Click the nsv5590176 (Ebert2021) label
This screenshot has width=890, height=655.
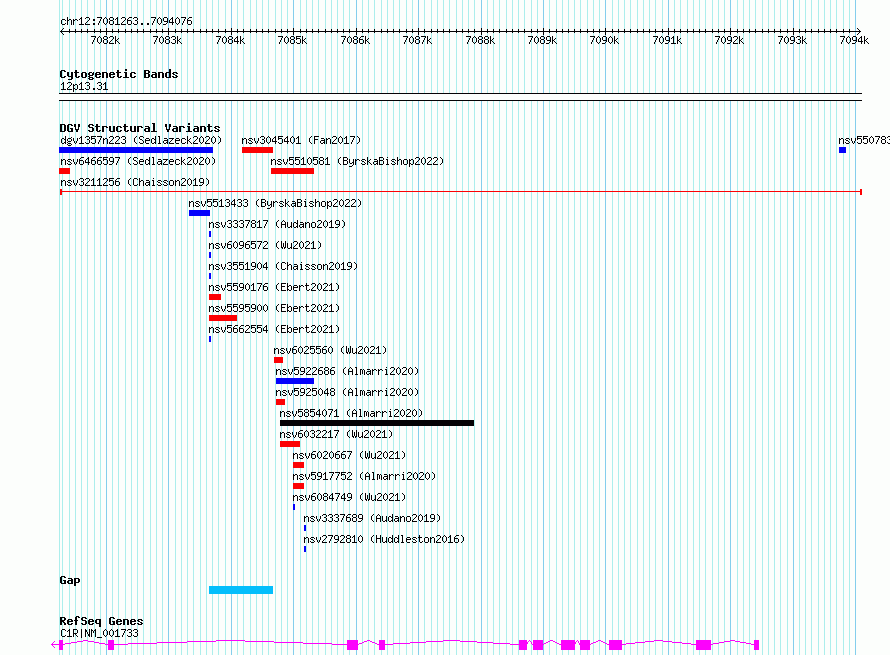274,287
